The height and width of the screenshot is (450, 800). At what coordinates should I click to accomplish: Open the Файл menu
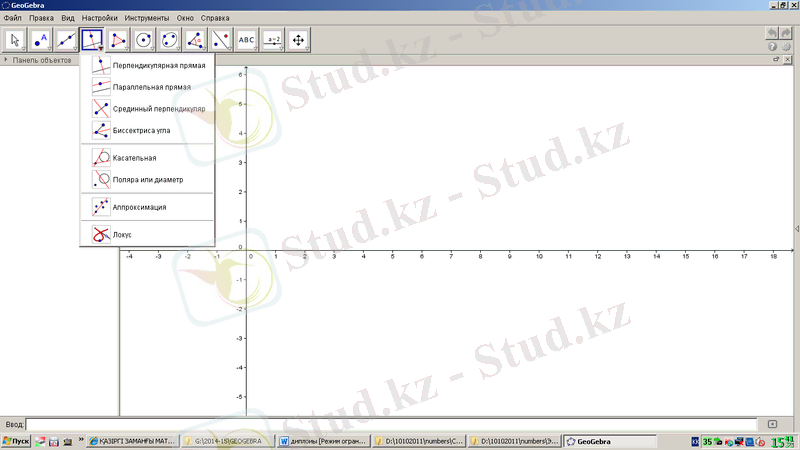13,18
